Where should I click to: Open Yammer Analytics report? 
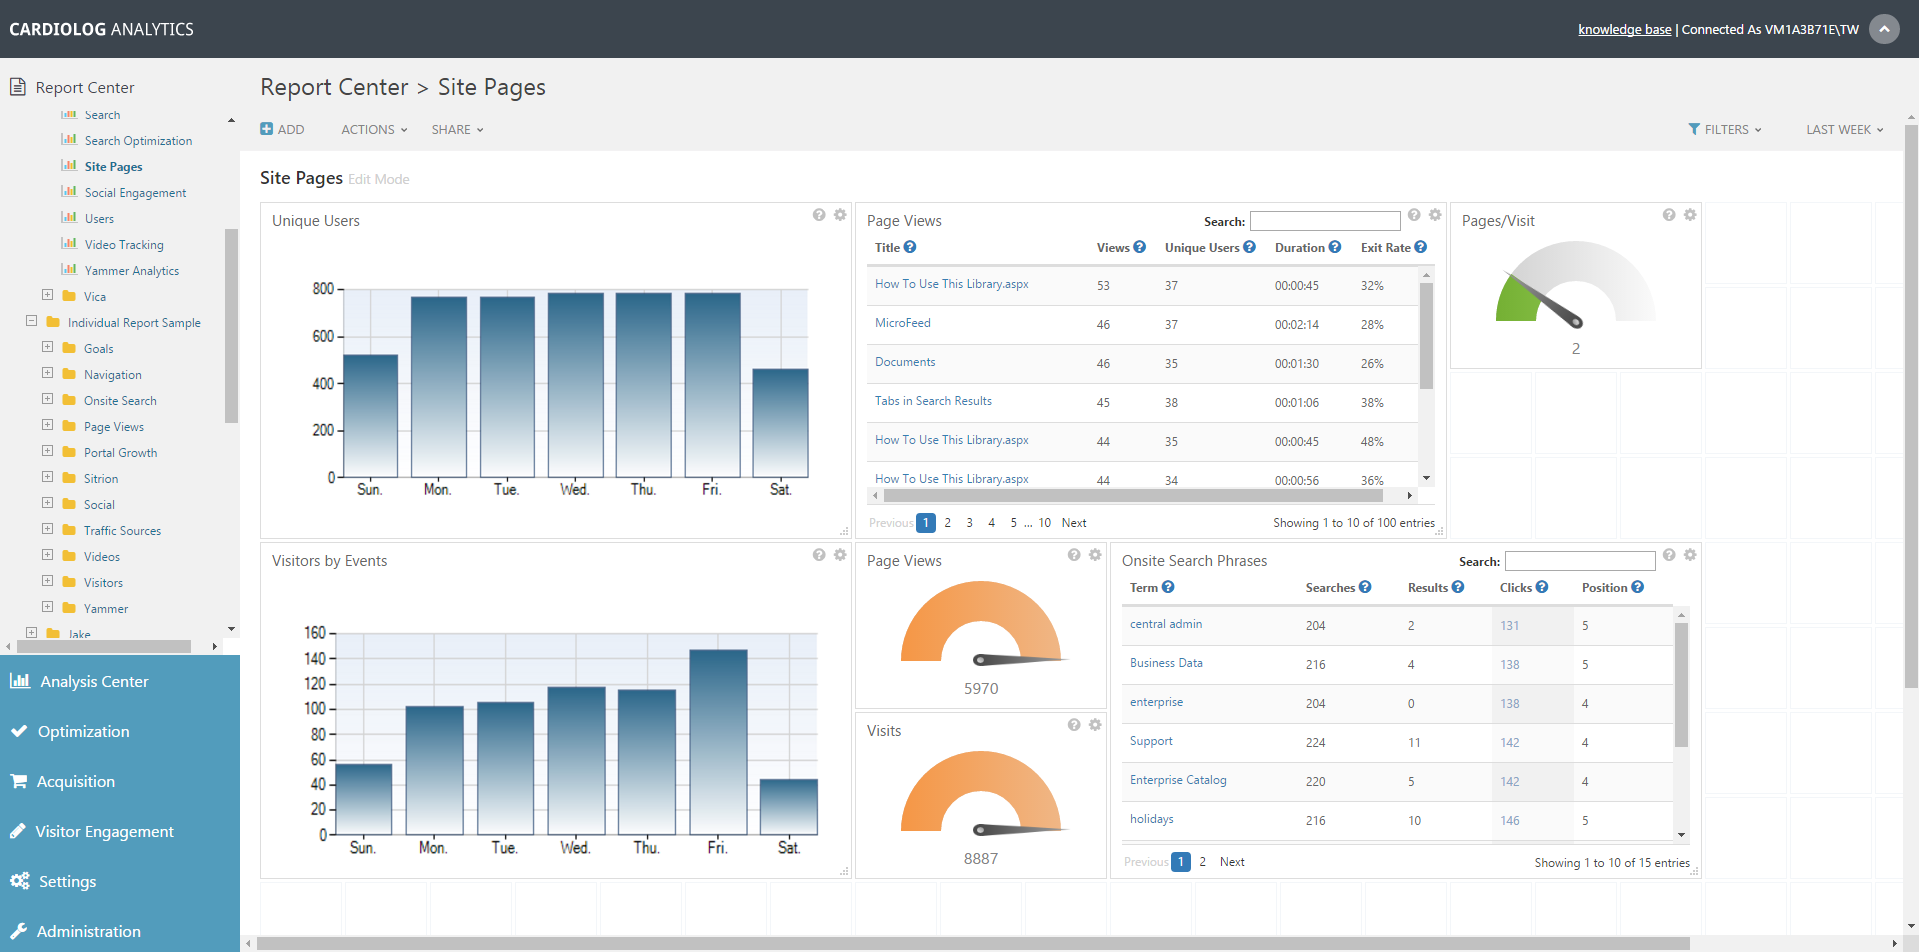pos(132,271)
